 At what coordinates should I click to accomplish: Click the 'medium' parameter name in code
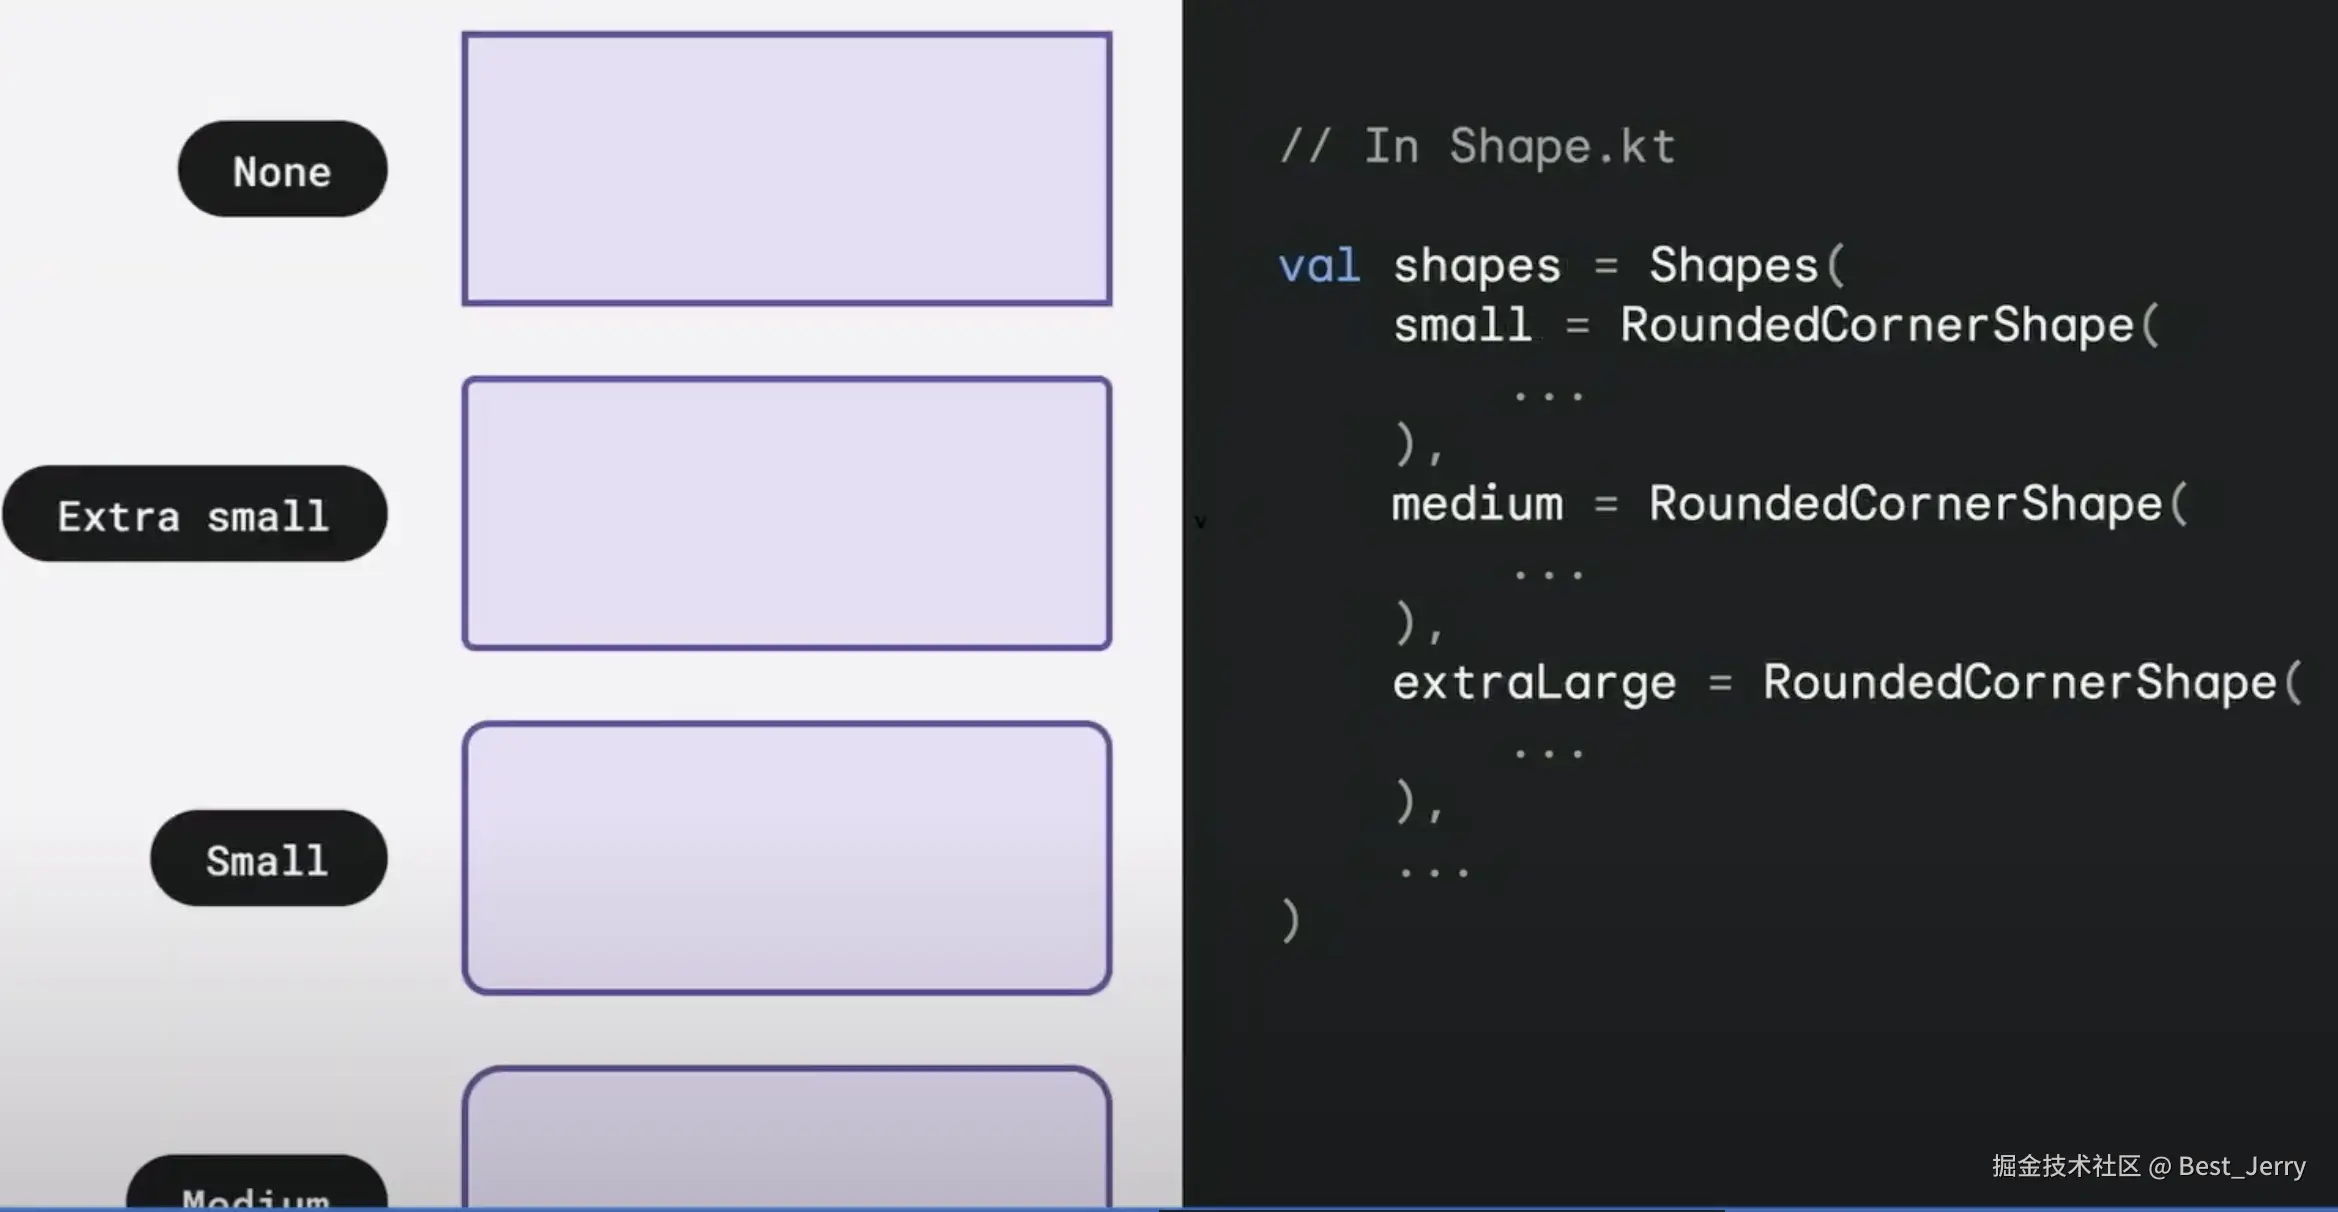(1477, 504)
